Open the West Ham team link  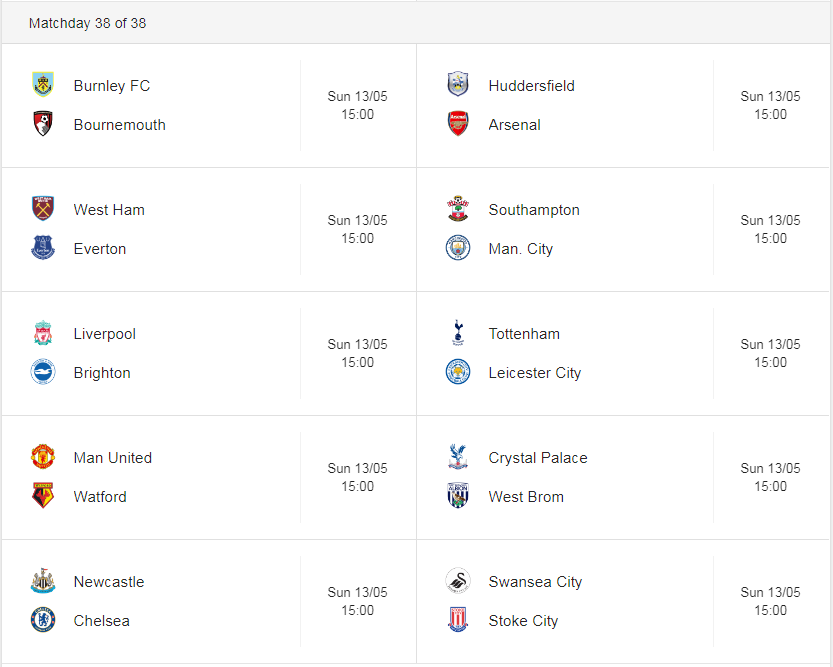pyautogui.click(x=109, y=210)
